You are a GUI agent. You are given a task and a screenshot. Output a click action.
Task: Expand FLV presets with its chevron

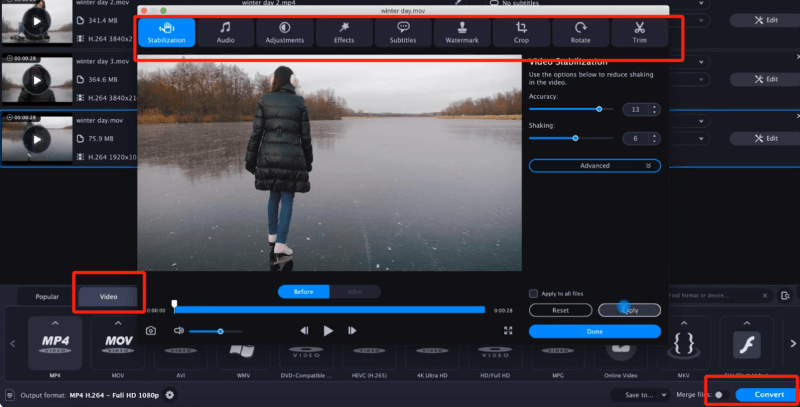(x=746, y=323)
